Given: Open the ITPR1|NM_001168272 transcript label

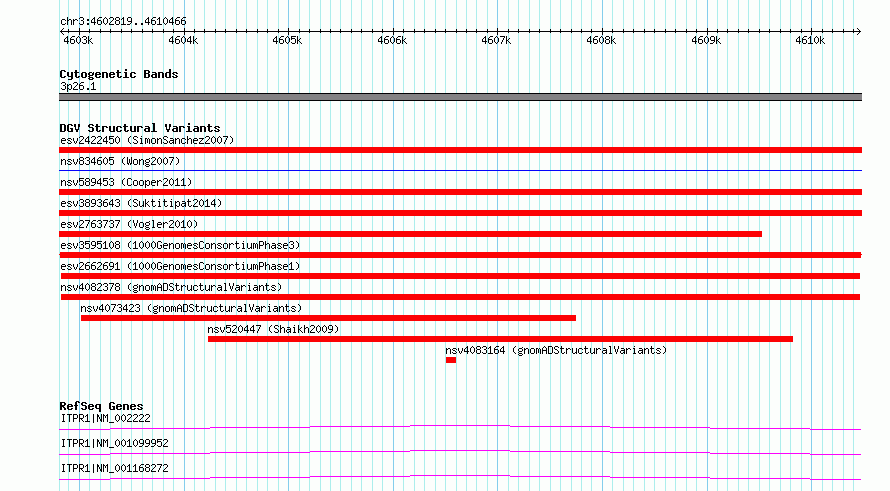Looking at the screenshot, I should point(114,468).
